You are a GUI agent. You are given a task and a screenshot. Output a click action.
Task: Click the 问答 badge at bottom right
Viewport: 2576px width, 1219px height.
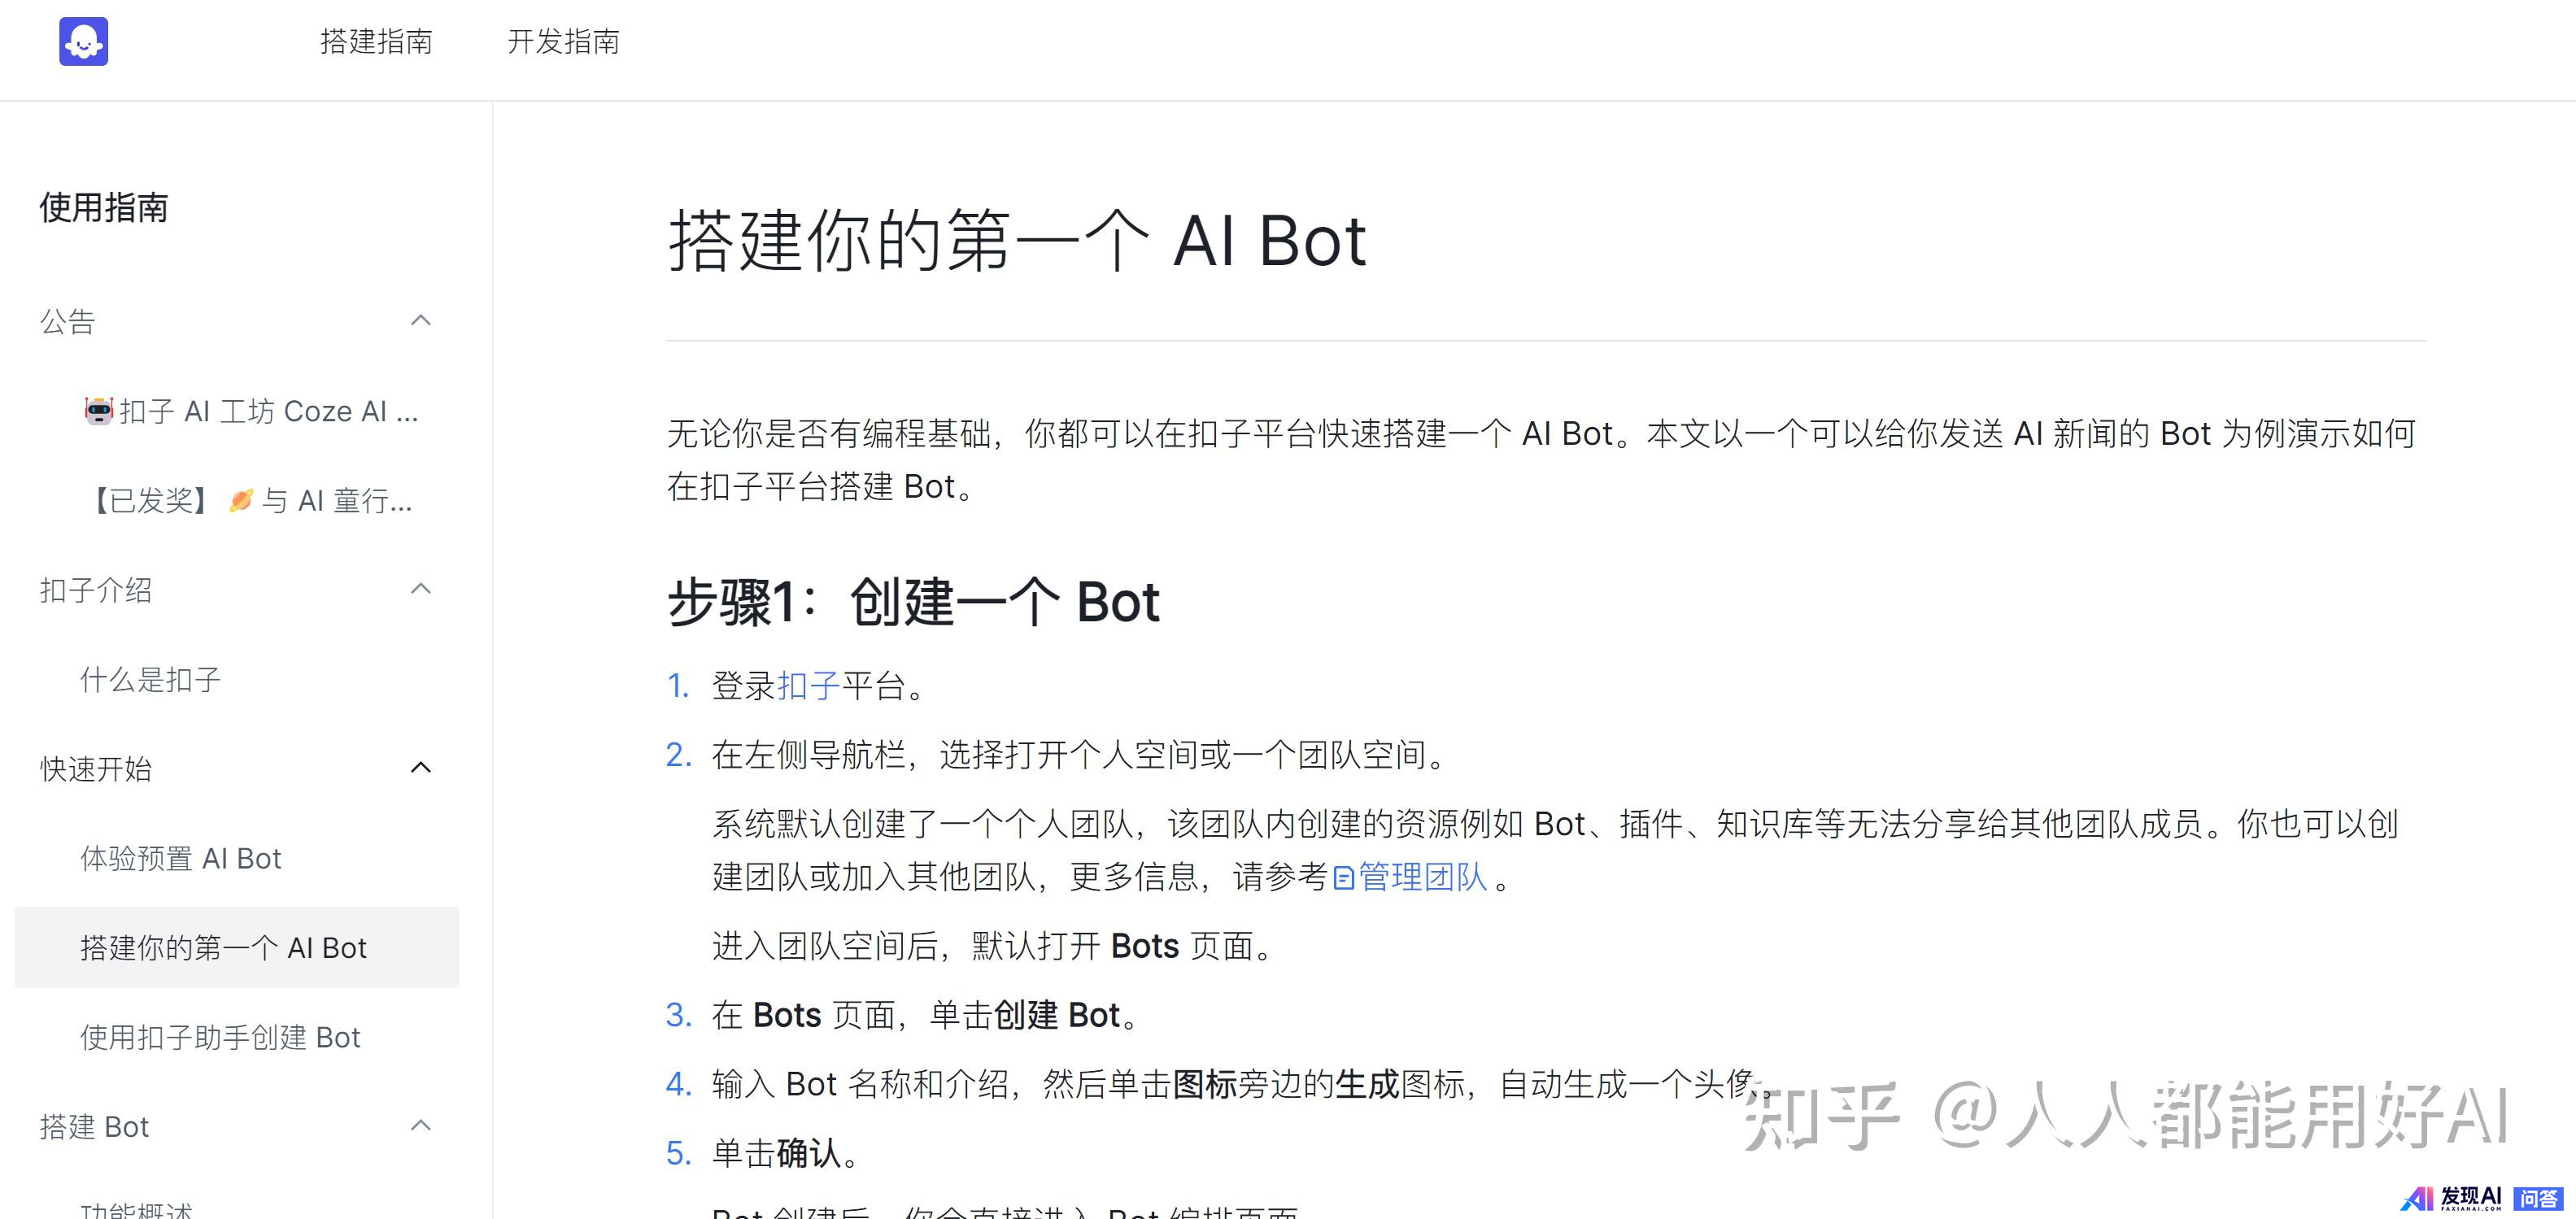click(2538, 1198)
